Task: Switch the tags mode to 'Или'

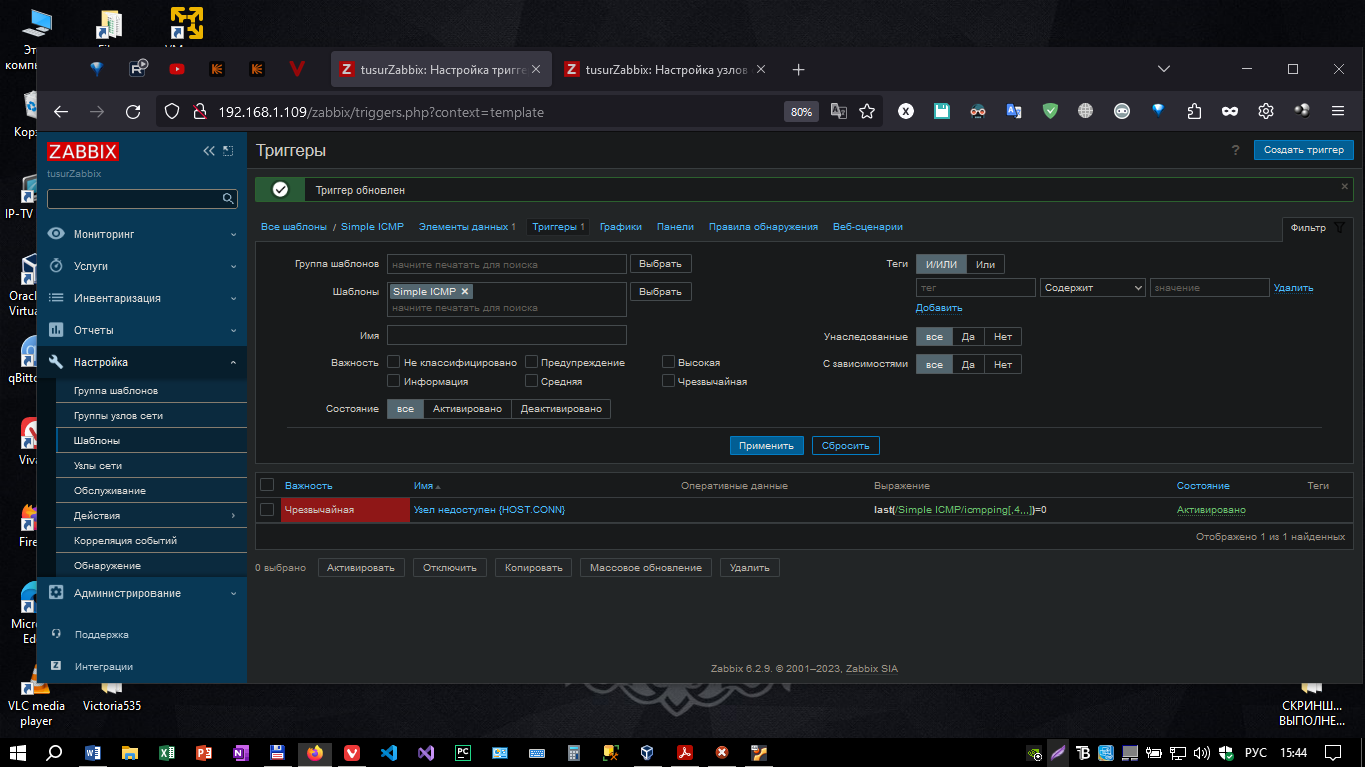Action: pyautogui.click(x=986, y=264)
